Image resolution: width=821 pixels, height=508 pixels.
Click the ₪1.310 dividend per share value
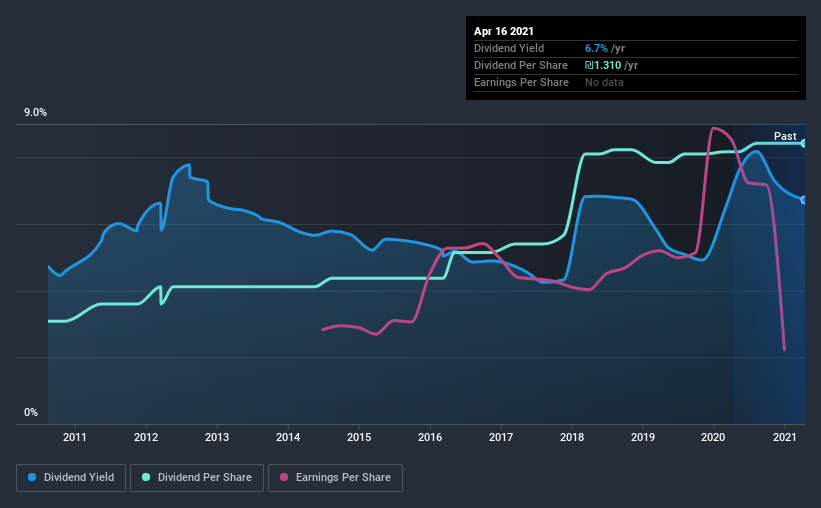tap(603, 65)
